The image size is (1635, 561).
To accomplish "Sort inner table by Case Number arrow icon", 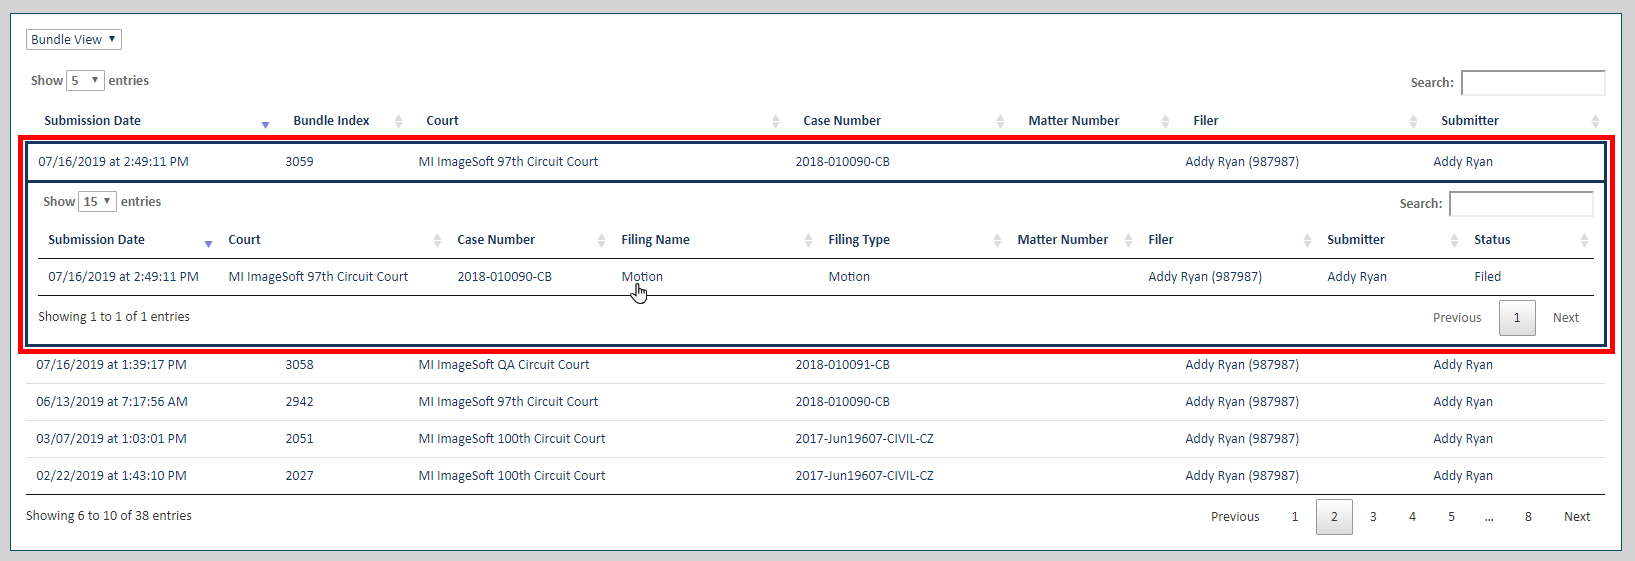I will click(x=601, y=240).
